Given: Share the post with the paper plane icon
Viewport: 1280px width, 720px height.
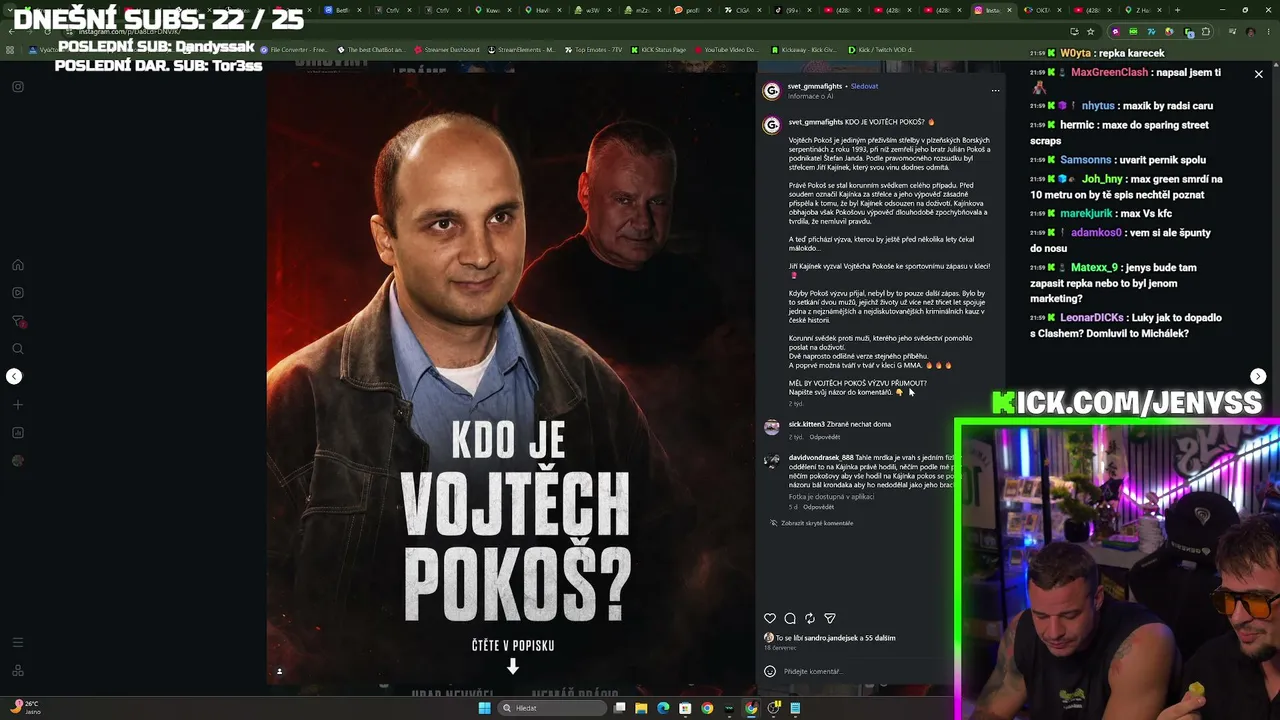Looking at the screenshot, I should 830,618.
